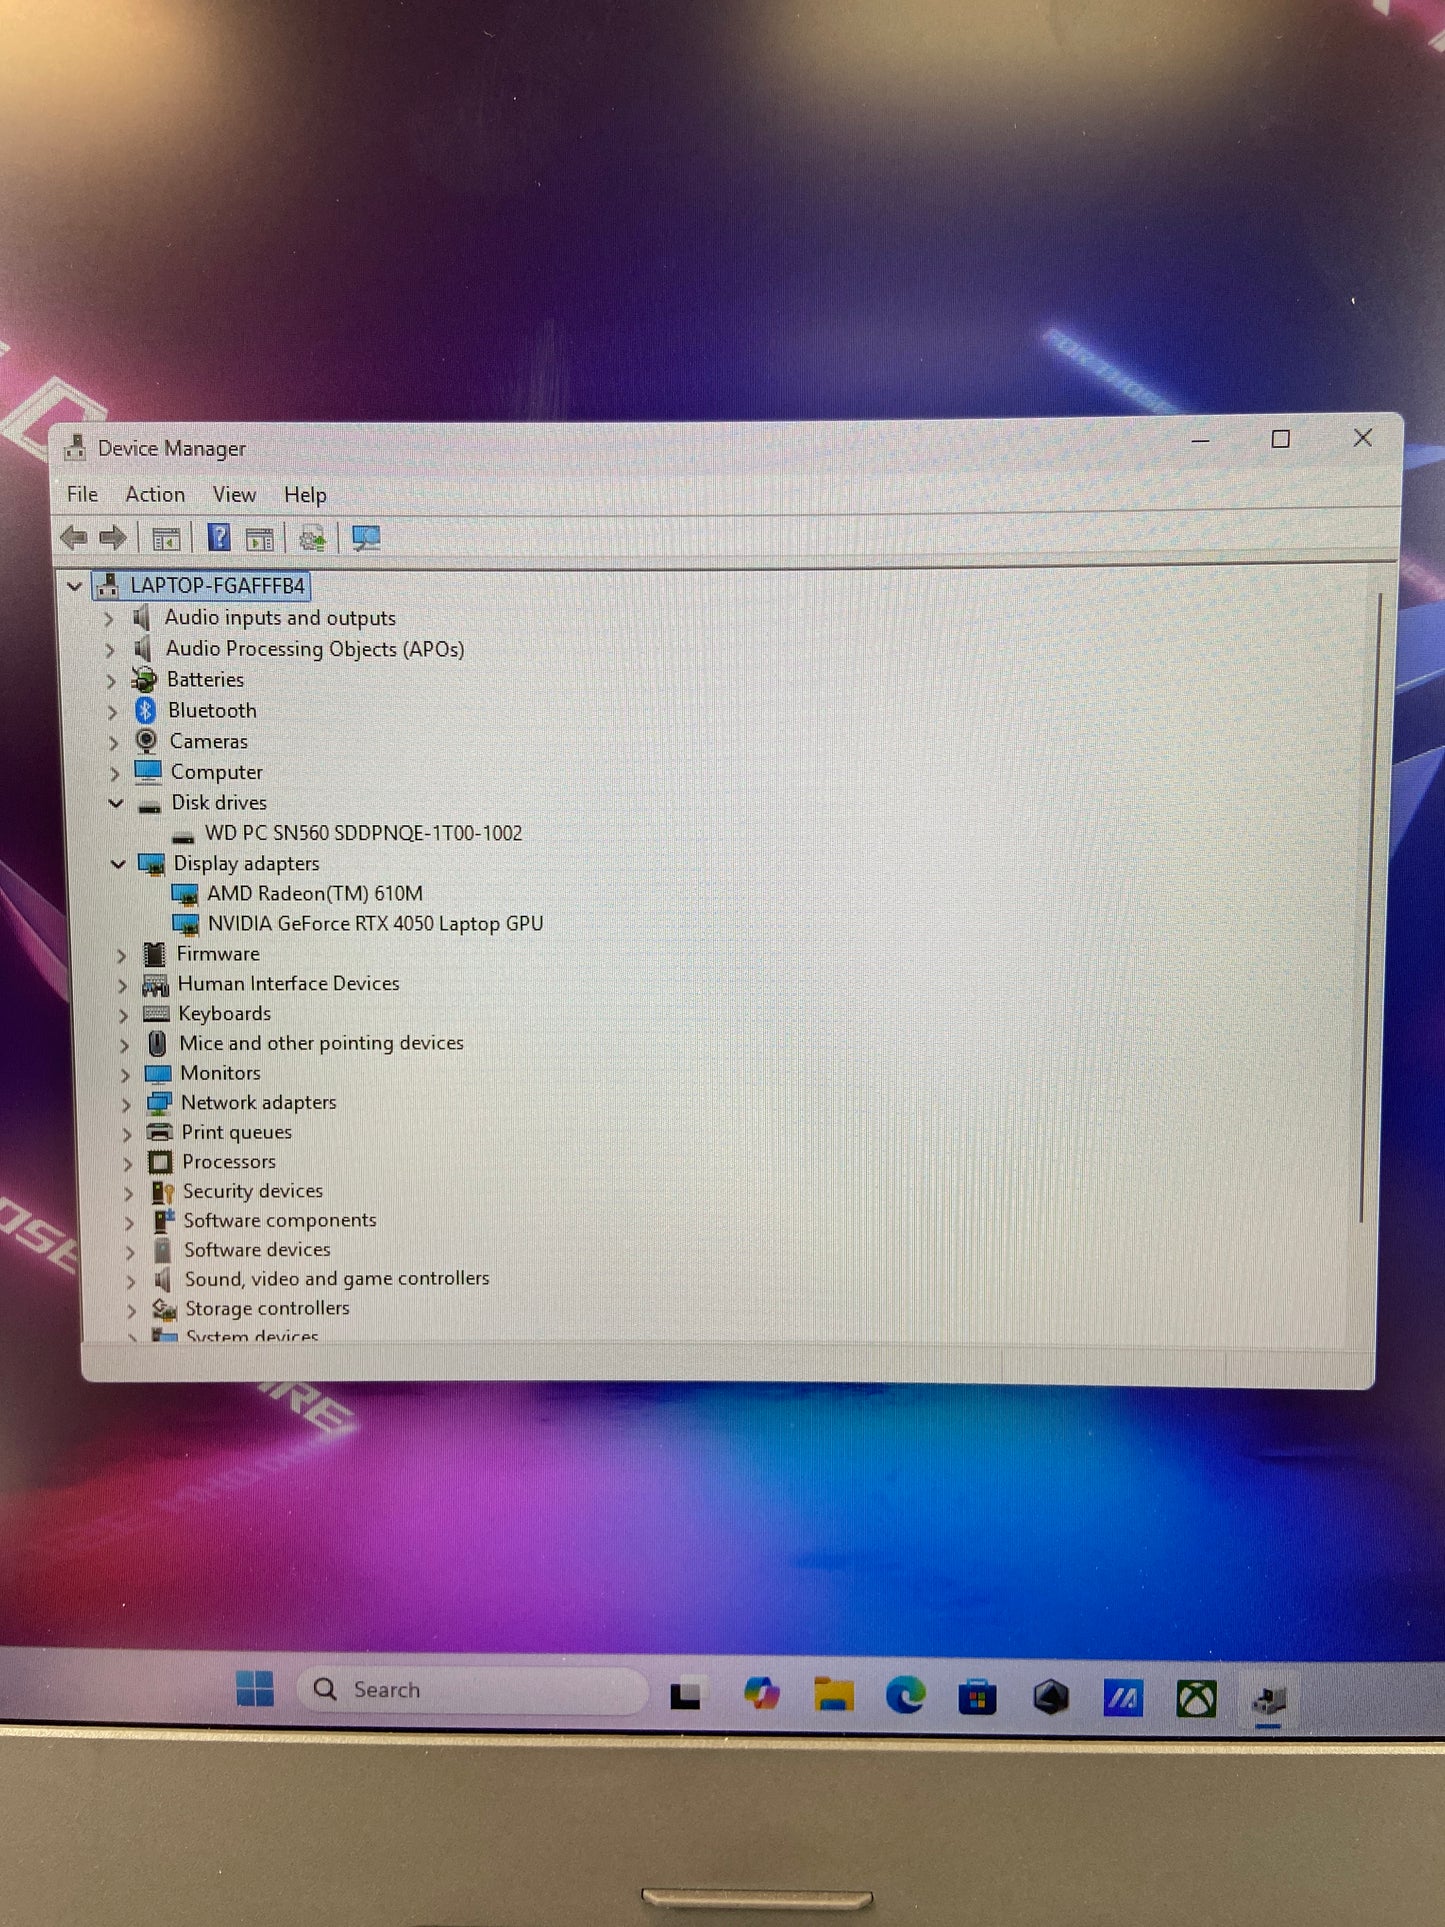The height and width of the screenshot is (1927, 1445).
Task: Click the Storage controllers icon
Action: point(164,1309)
